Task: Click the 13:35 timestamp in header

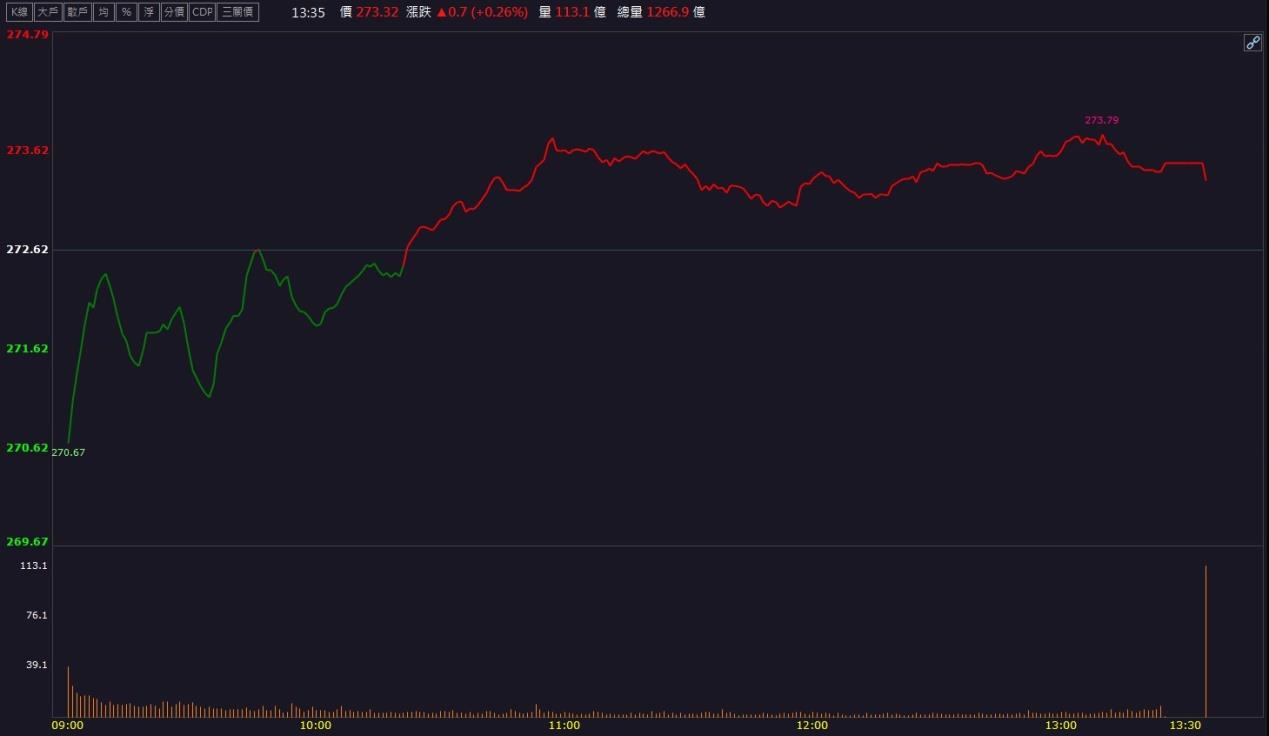Action: 308,12
